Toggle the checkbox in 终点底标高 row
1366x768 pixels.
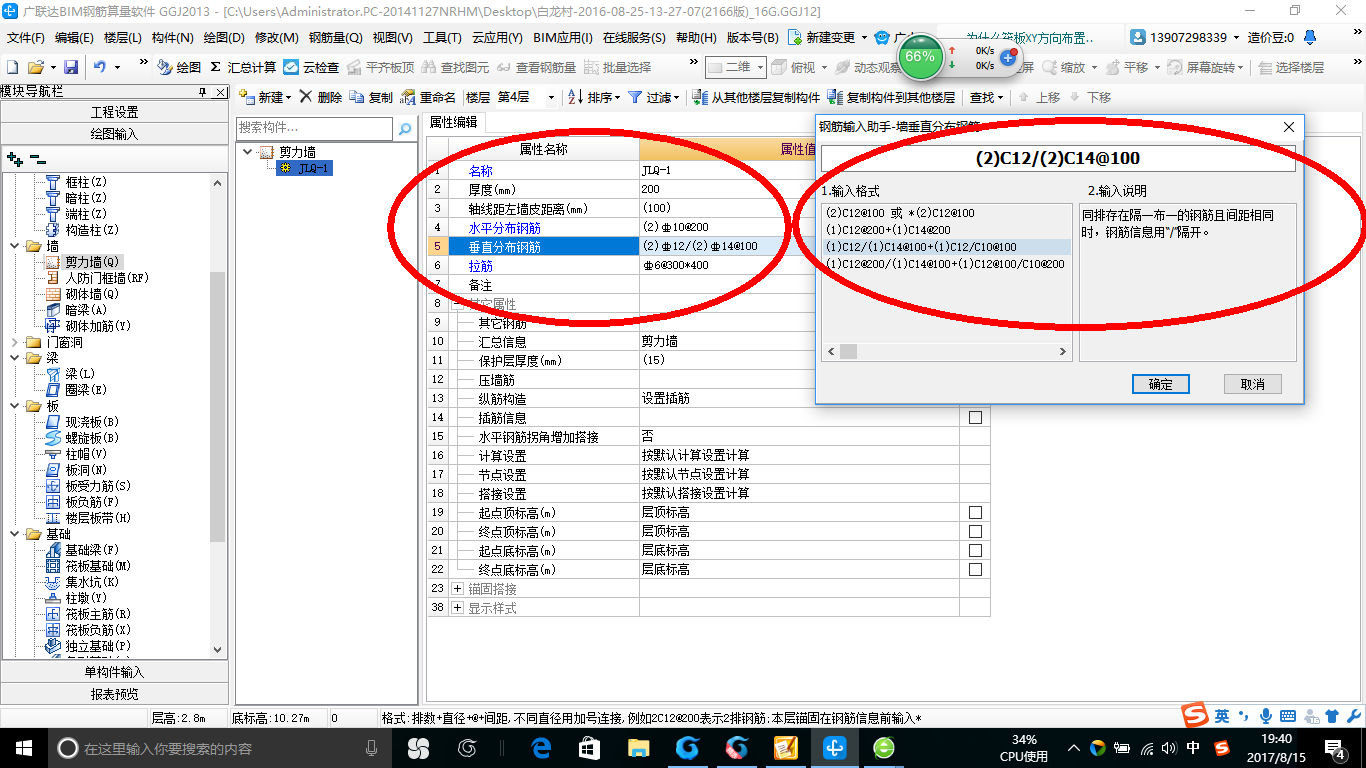pyautogui.click(x=975, y=569)
